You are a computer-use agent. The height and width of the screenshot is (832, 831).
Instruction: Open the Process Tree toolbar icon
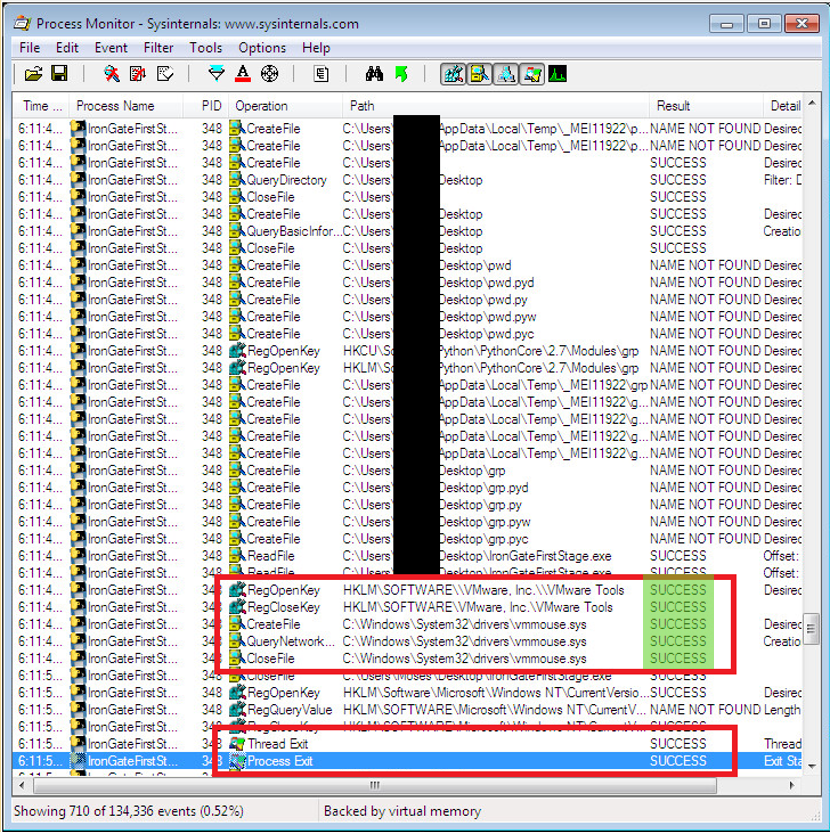(x=321, y=74)
